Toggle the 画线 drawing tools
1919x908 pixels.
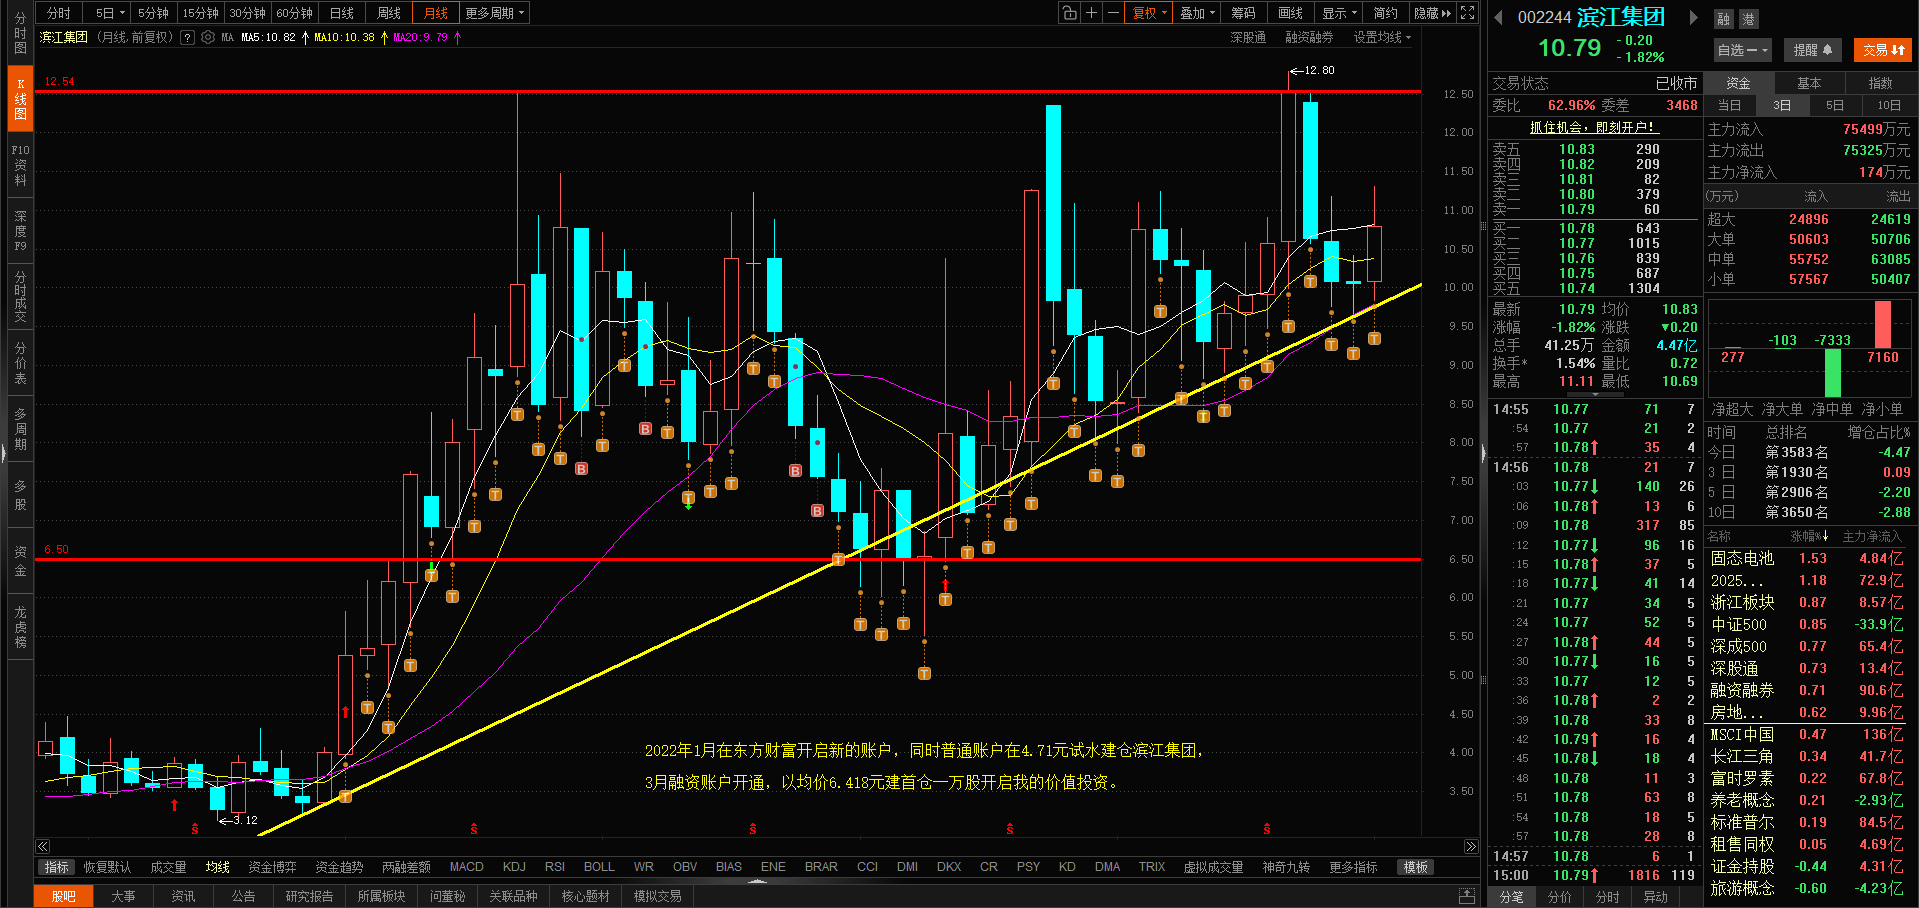coord(1290,13)
